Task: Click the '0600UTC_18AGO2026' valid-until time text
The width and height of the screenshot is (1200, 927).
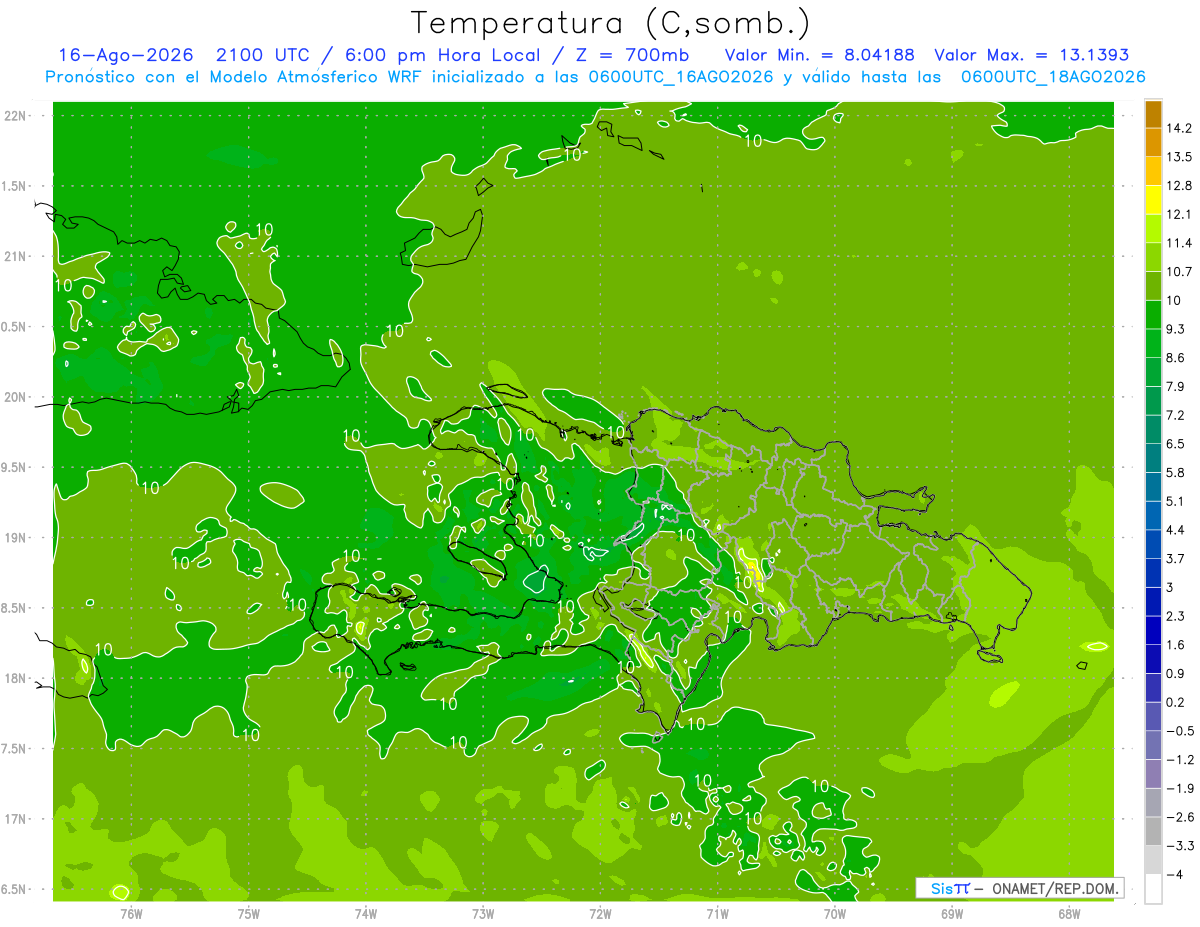Action: [1053, 77]
